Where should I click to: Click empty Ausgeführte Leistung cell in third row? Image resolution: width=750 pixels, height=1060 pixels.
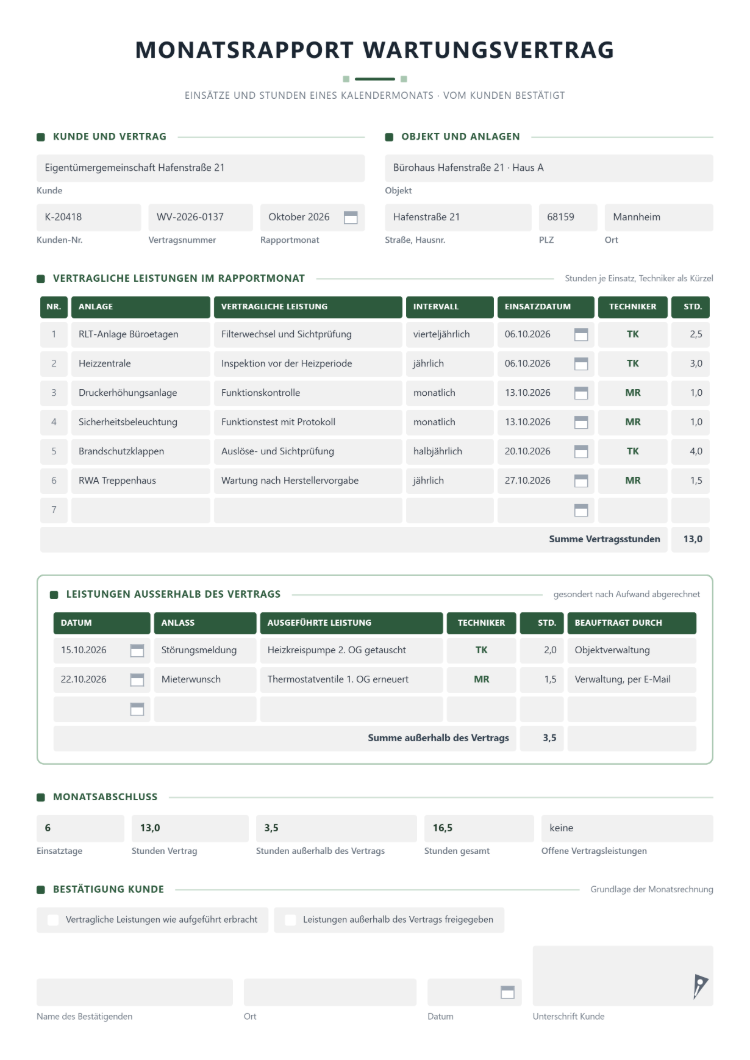[x=352, y=709]
